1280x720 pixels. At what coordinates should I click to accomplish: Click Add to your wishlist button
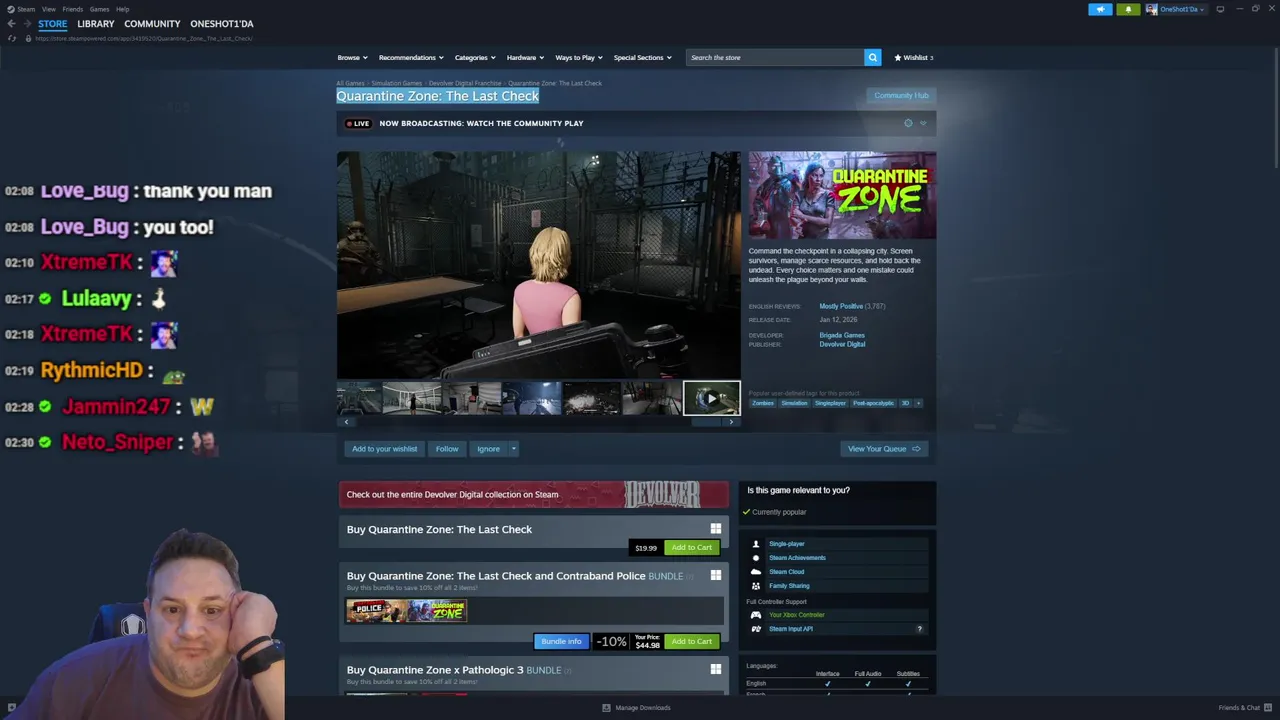384,449
